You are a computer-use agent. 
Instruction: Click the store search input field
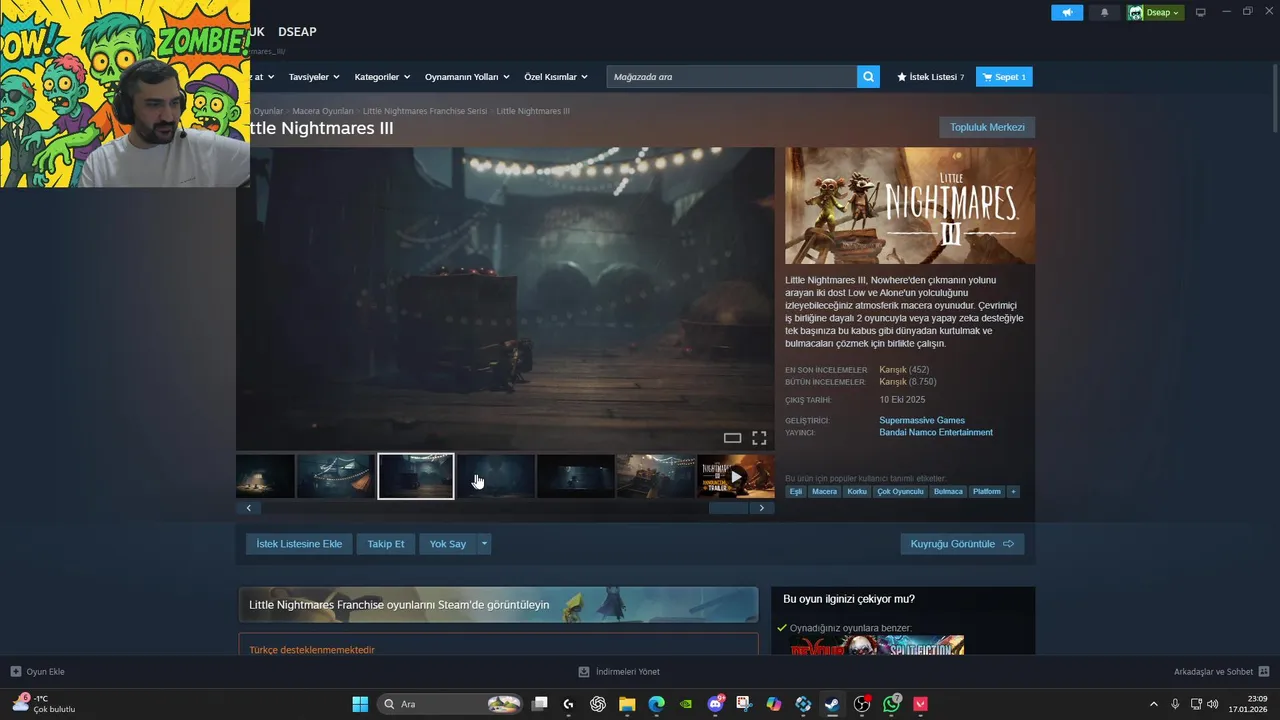[x=732, y=76]
